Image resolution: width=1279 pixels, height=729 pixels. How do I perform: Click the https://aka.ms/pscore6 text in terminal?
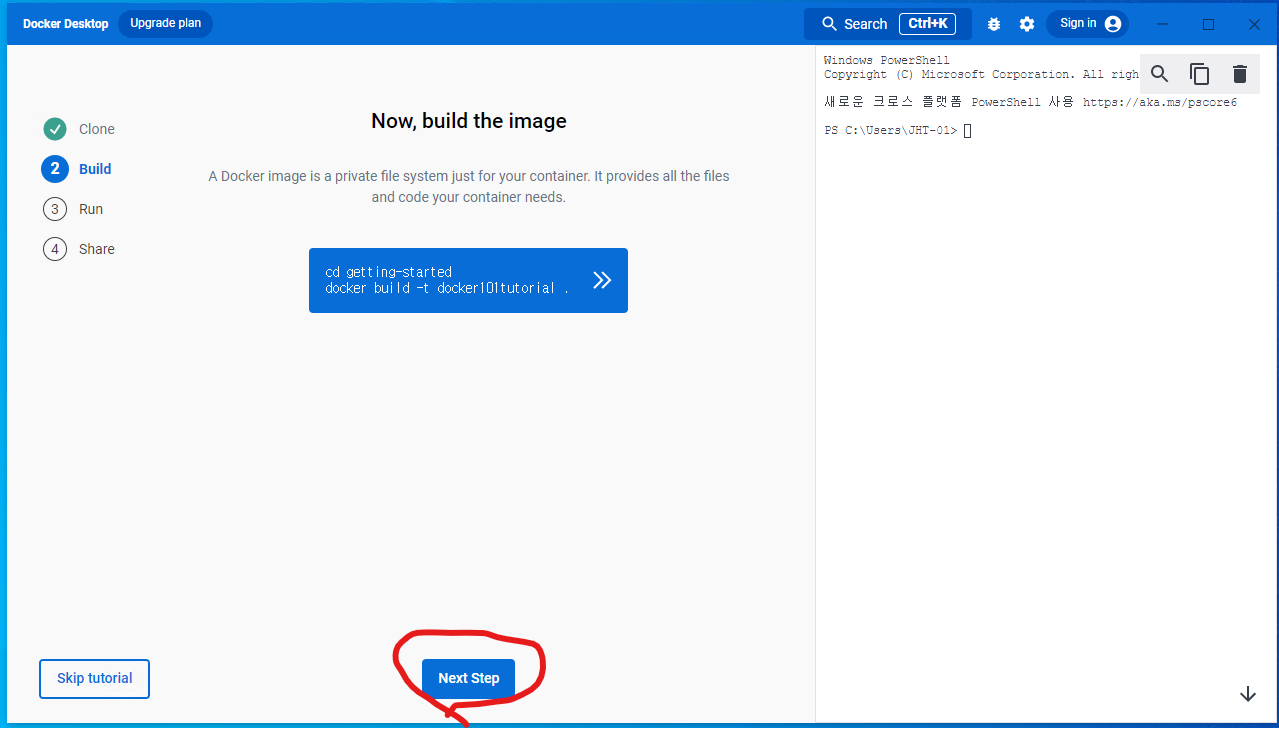pyautogui.click(x=1160, y=103)
